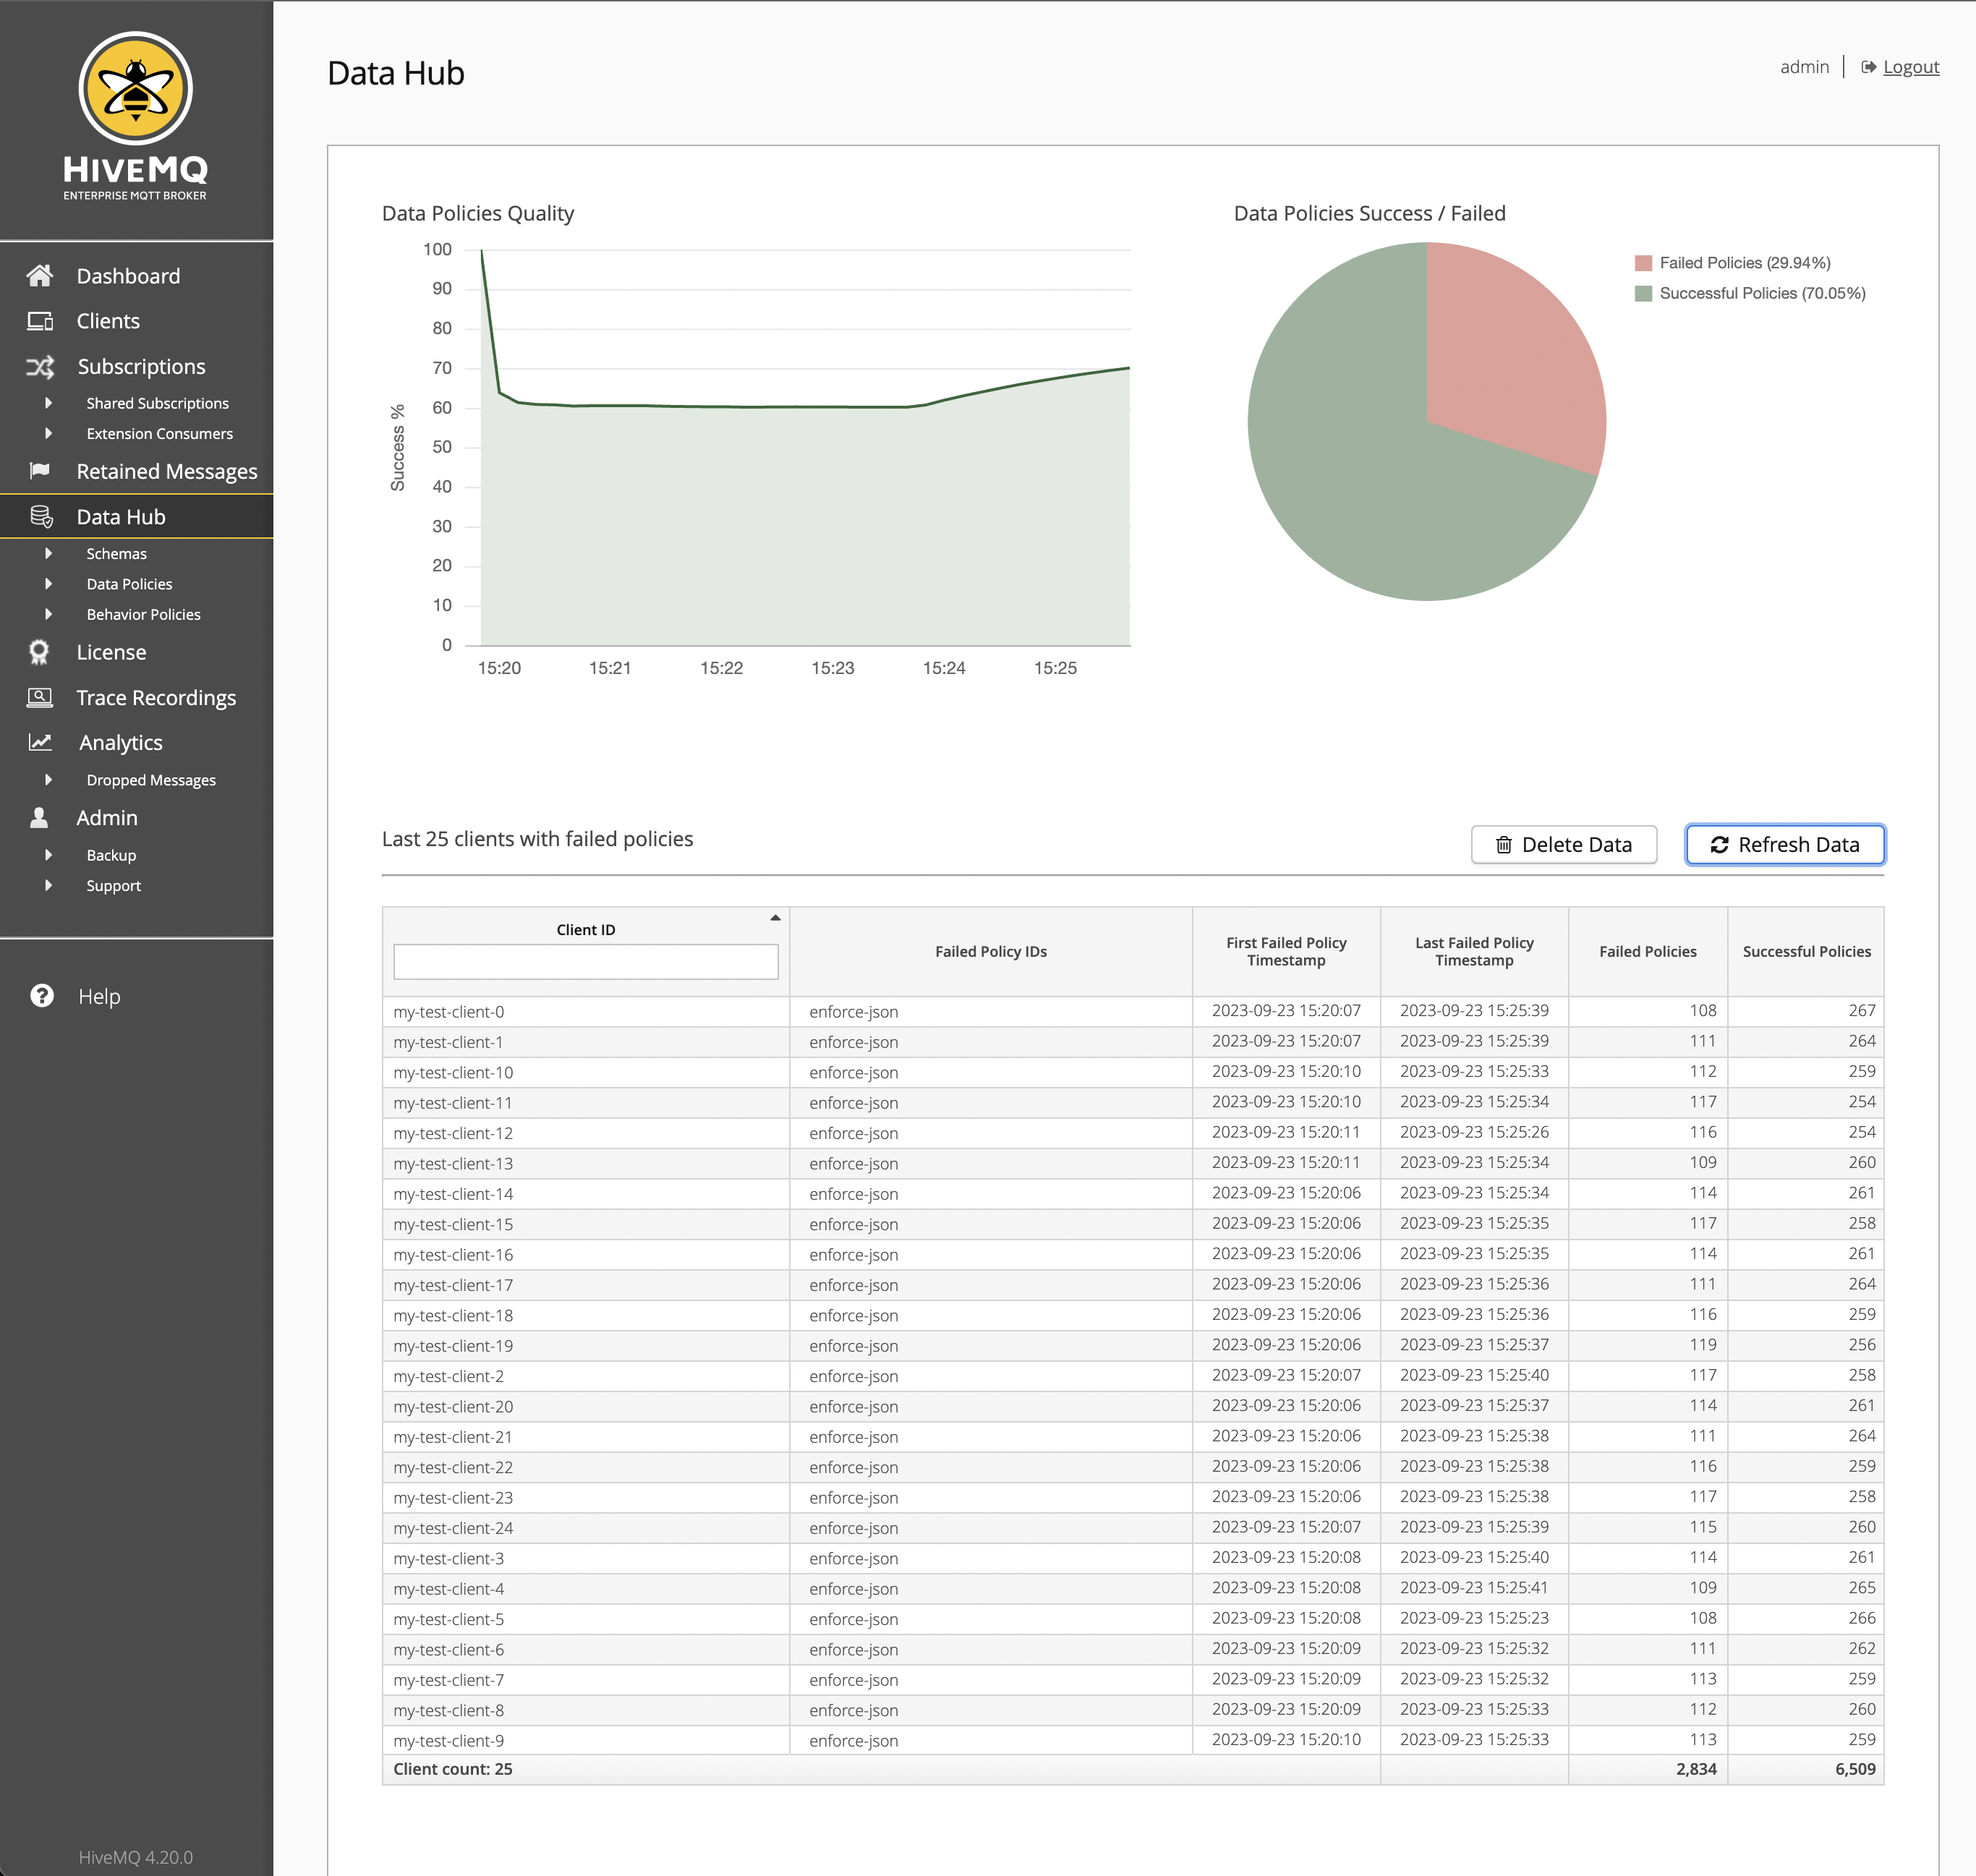Viewport: 1976px width, 1876px height.
Task: Expand the Schemas arrow
Action: click(x=48, y=553)
